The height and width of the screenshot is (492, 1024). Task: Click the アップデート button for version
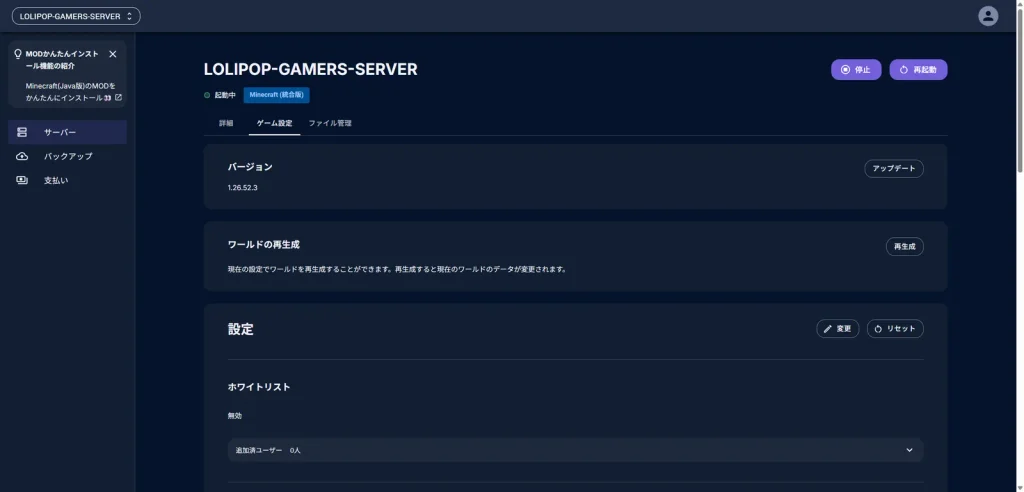tap(894, 169)
